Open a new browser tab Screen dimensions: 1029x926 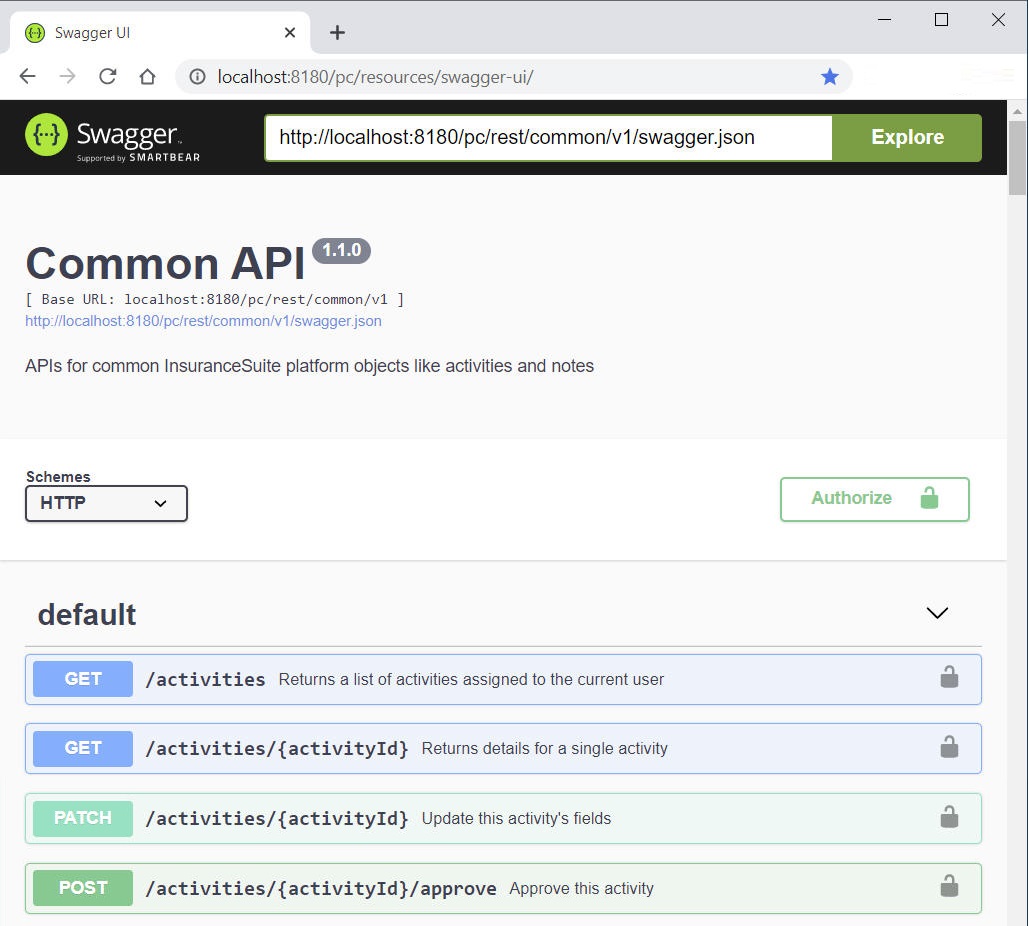coord(337,31)
